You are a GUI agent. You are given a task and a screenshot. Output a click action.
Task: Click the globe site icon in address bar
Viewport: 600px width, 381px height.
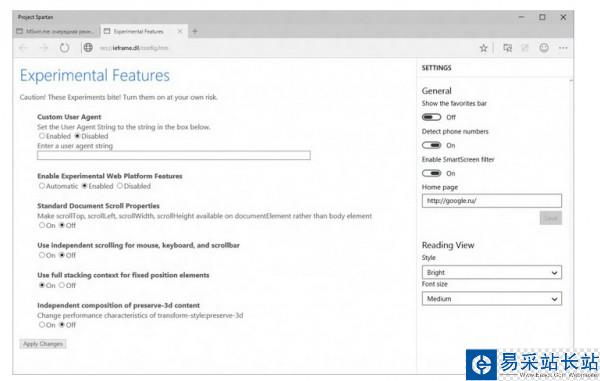[x=88, y=47]
